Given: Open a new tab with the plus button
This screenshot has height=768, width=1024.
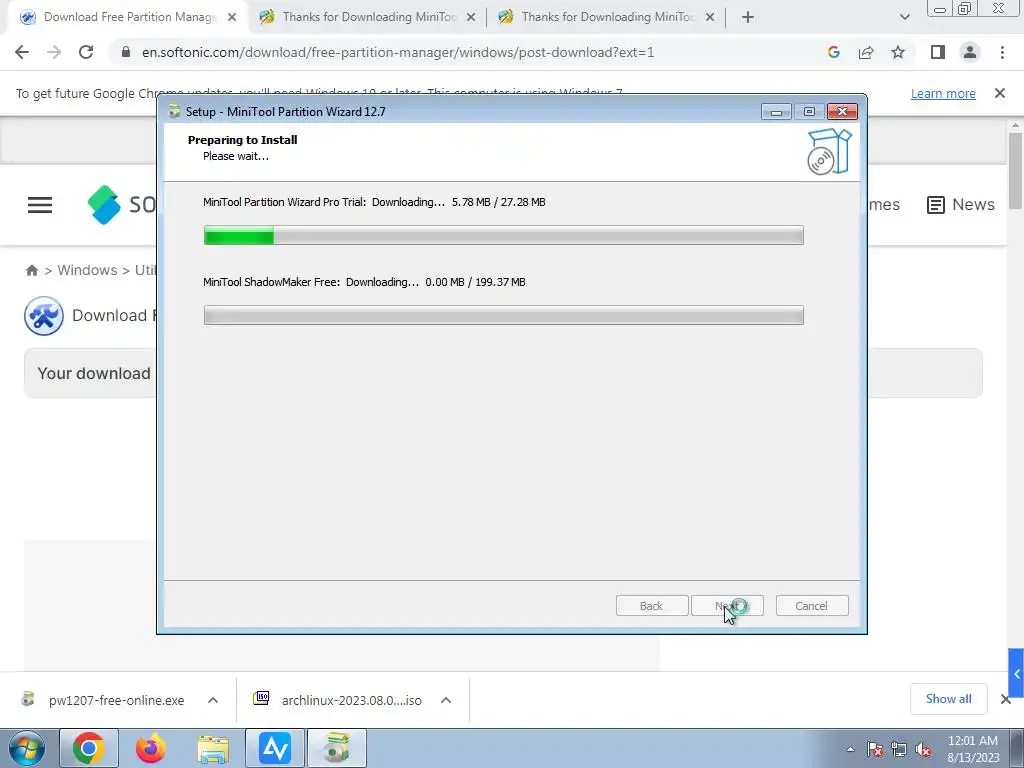Looking at the screenshot, I should tap(748, 18).
